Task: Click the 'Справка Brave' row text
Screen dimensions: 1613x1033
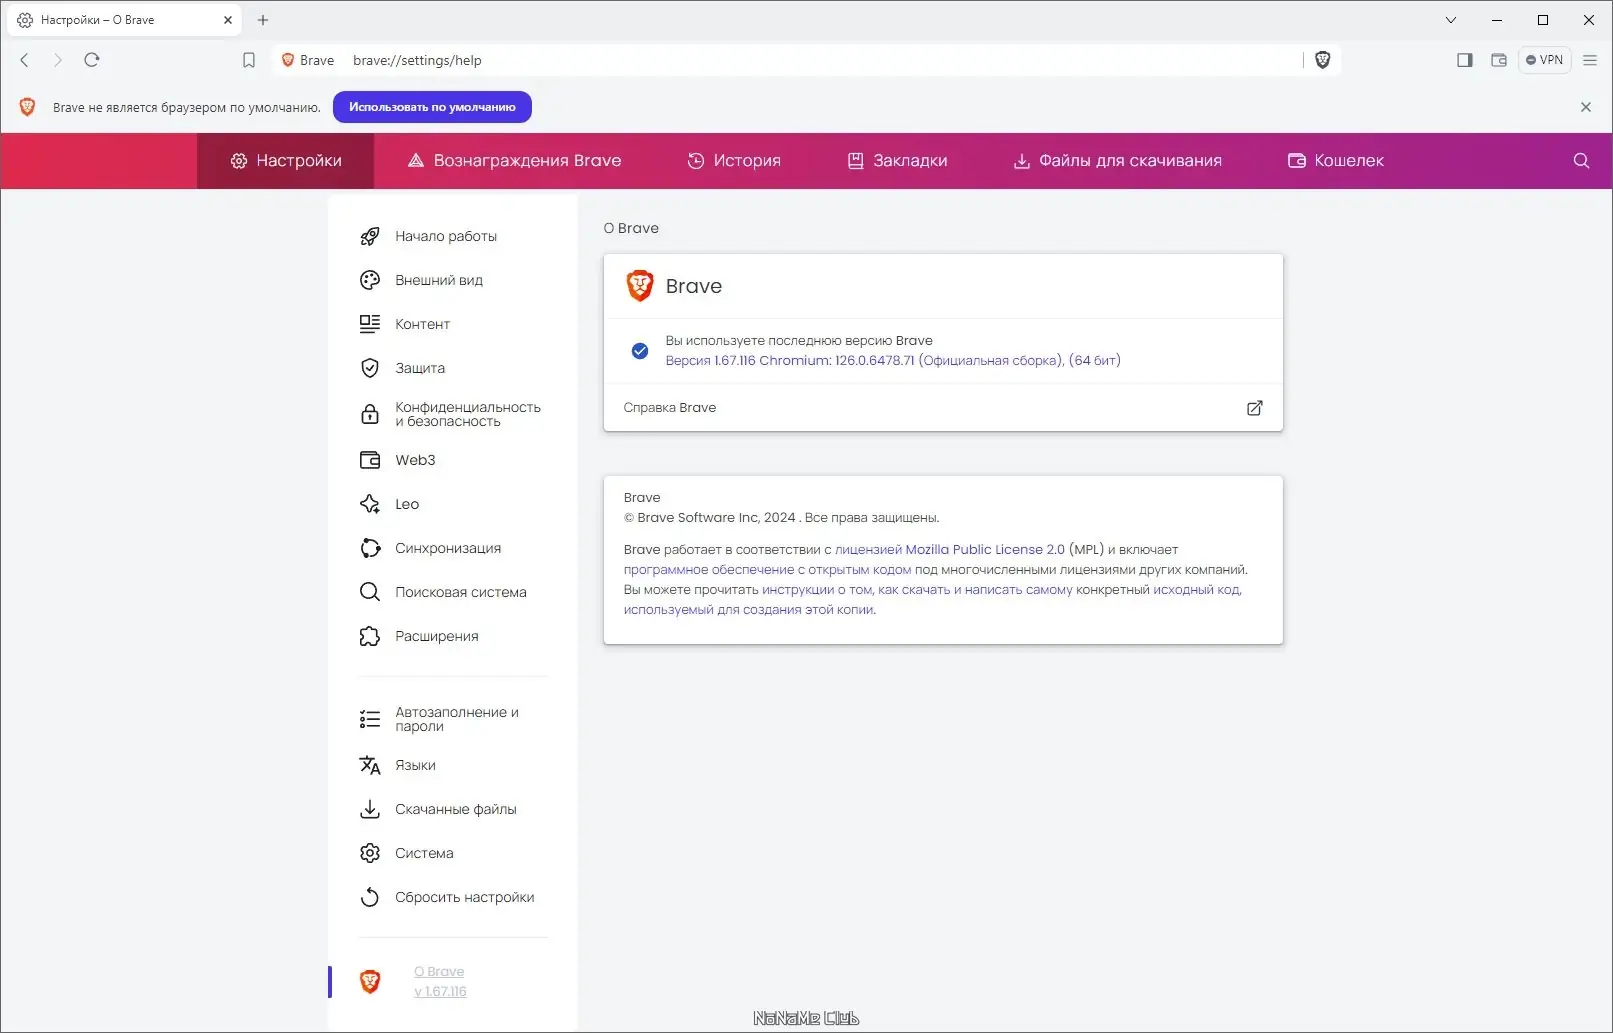Action: pos(670,407)
